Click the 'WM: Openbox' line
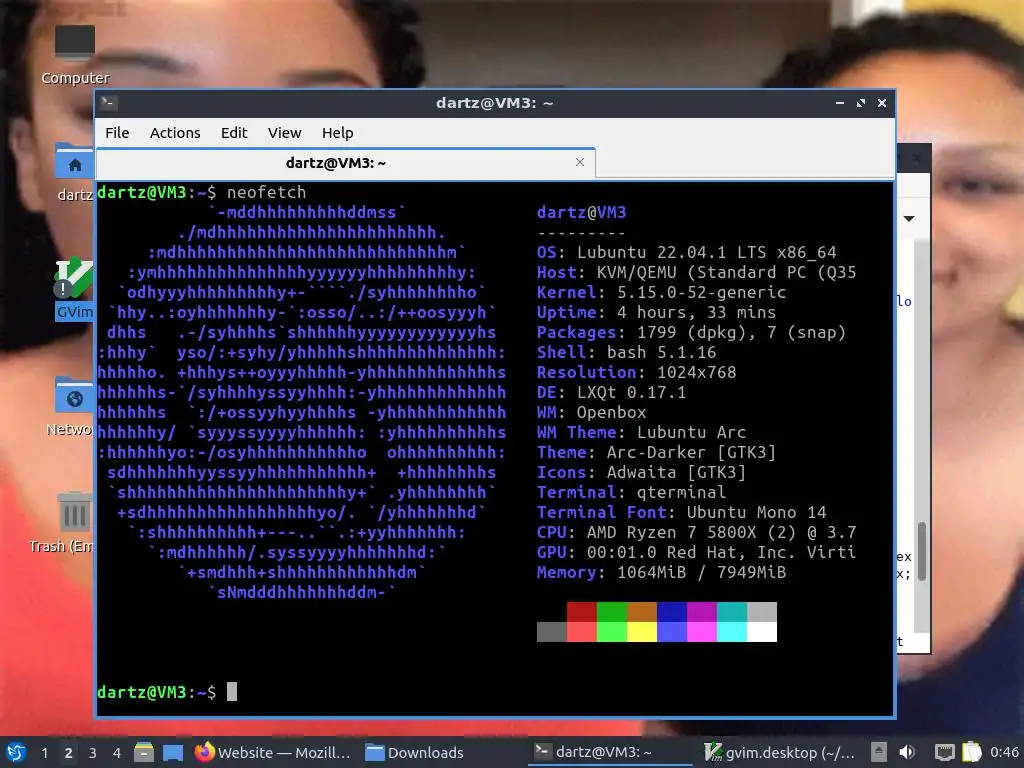The width and height of the screenshot is (1024, 768). pos(592,412)
